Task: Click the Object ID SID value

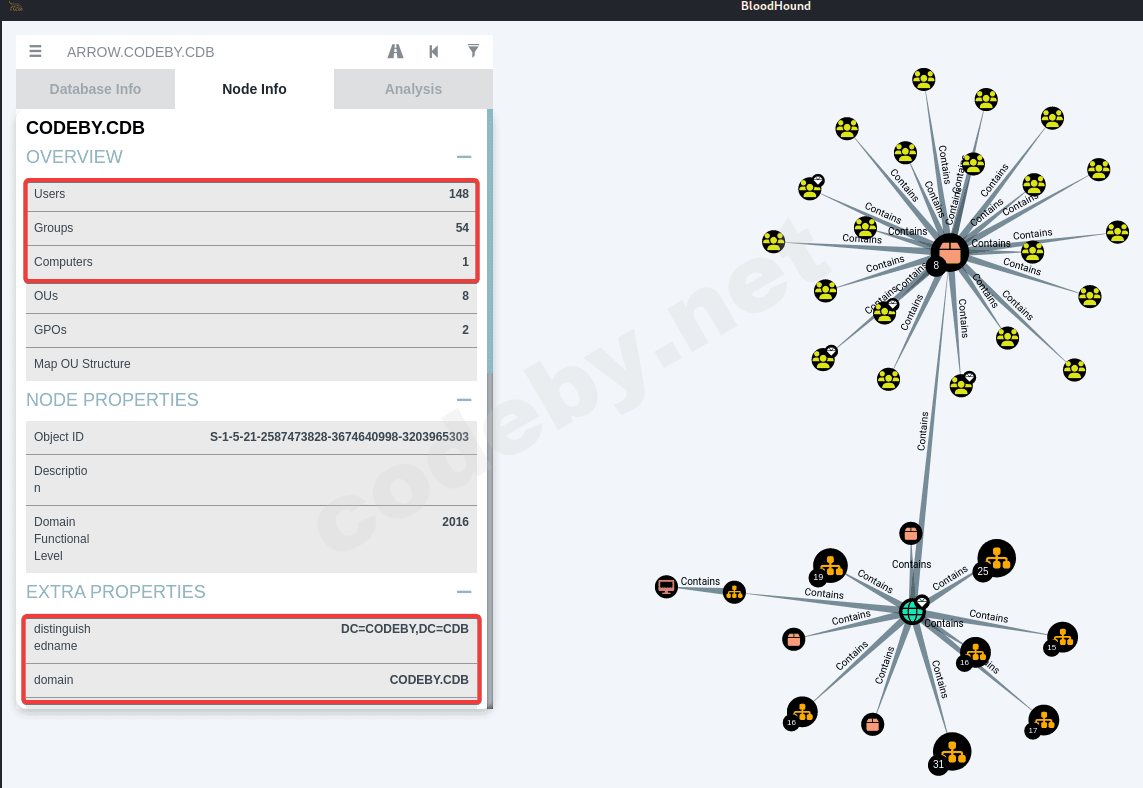Action: click(339, 437)
